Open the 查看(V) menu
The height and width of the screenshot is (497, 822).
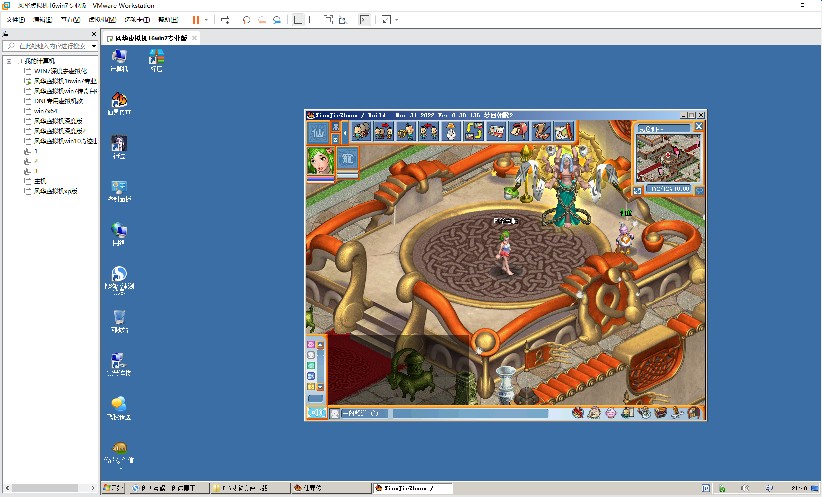click(x=70, y=20)
